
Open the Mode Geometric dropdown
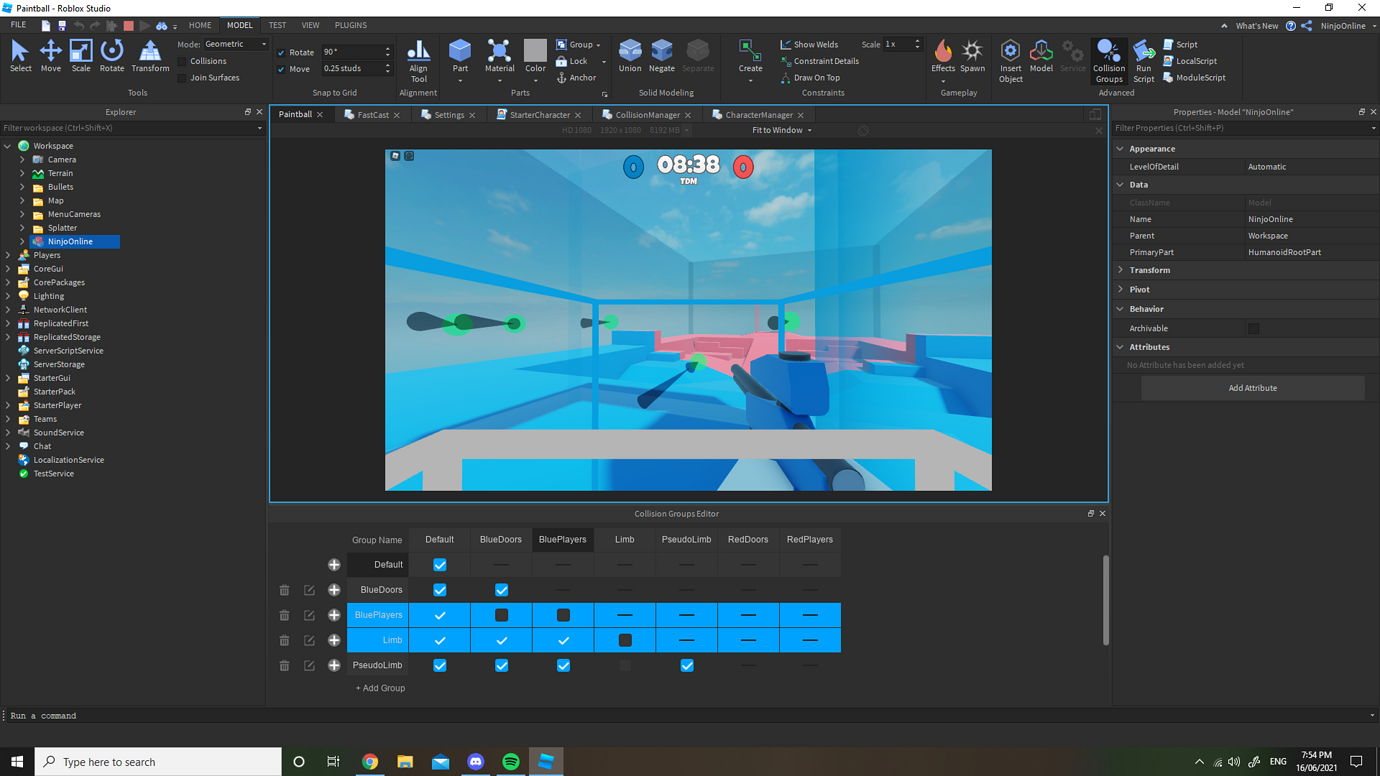[x=236, y=44]
